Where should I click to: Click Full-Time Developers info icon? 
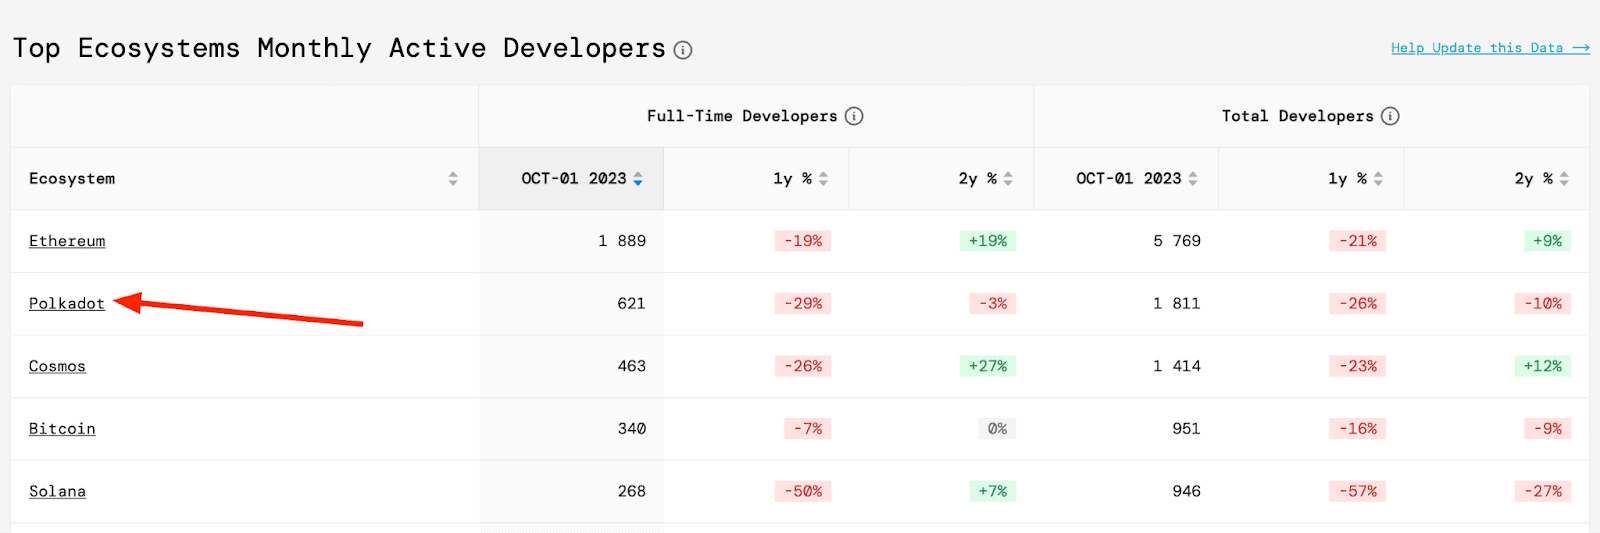(854, 116)
